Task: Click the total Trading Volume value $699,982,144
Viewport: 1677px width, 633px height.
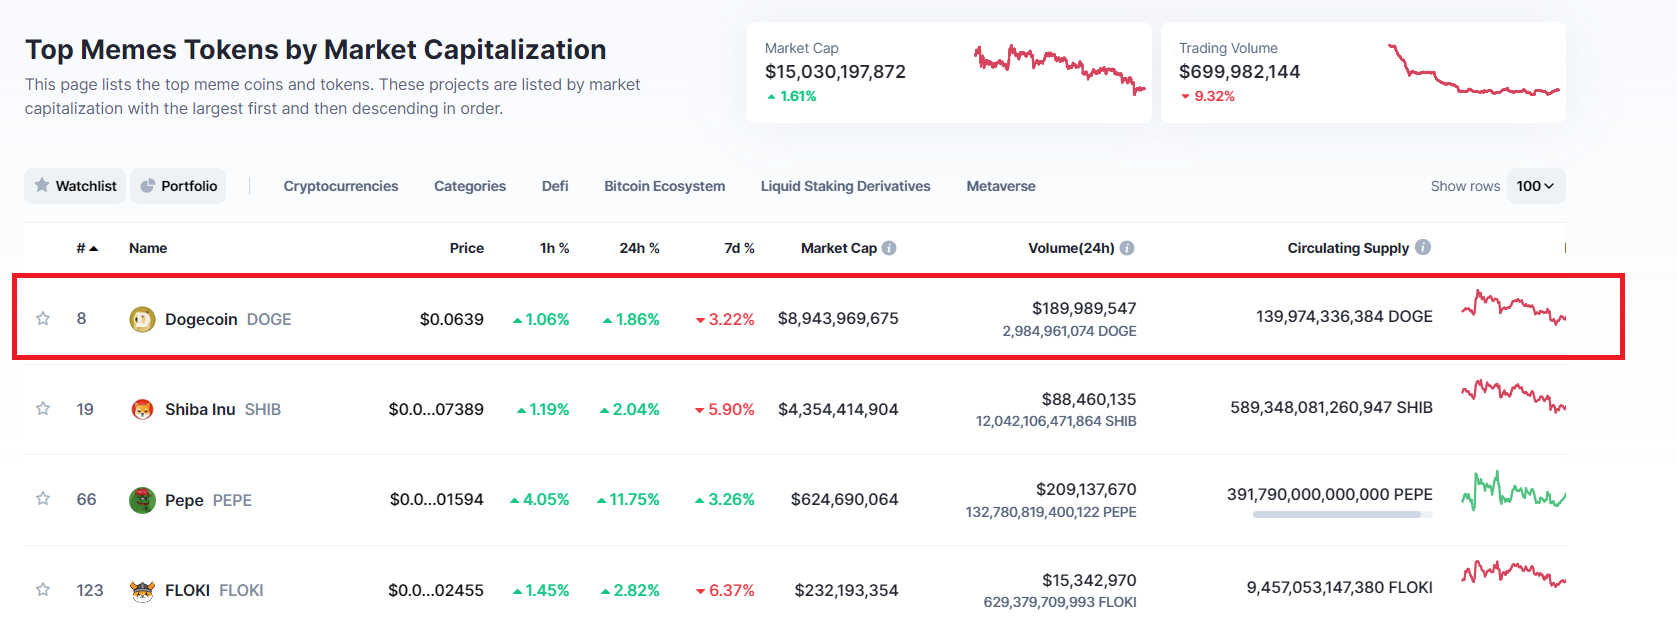Action: click(1239, 72)
